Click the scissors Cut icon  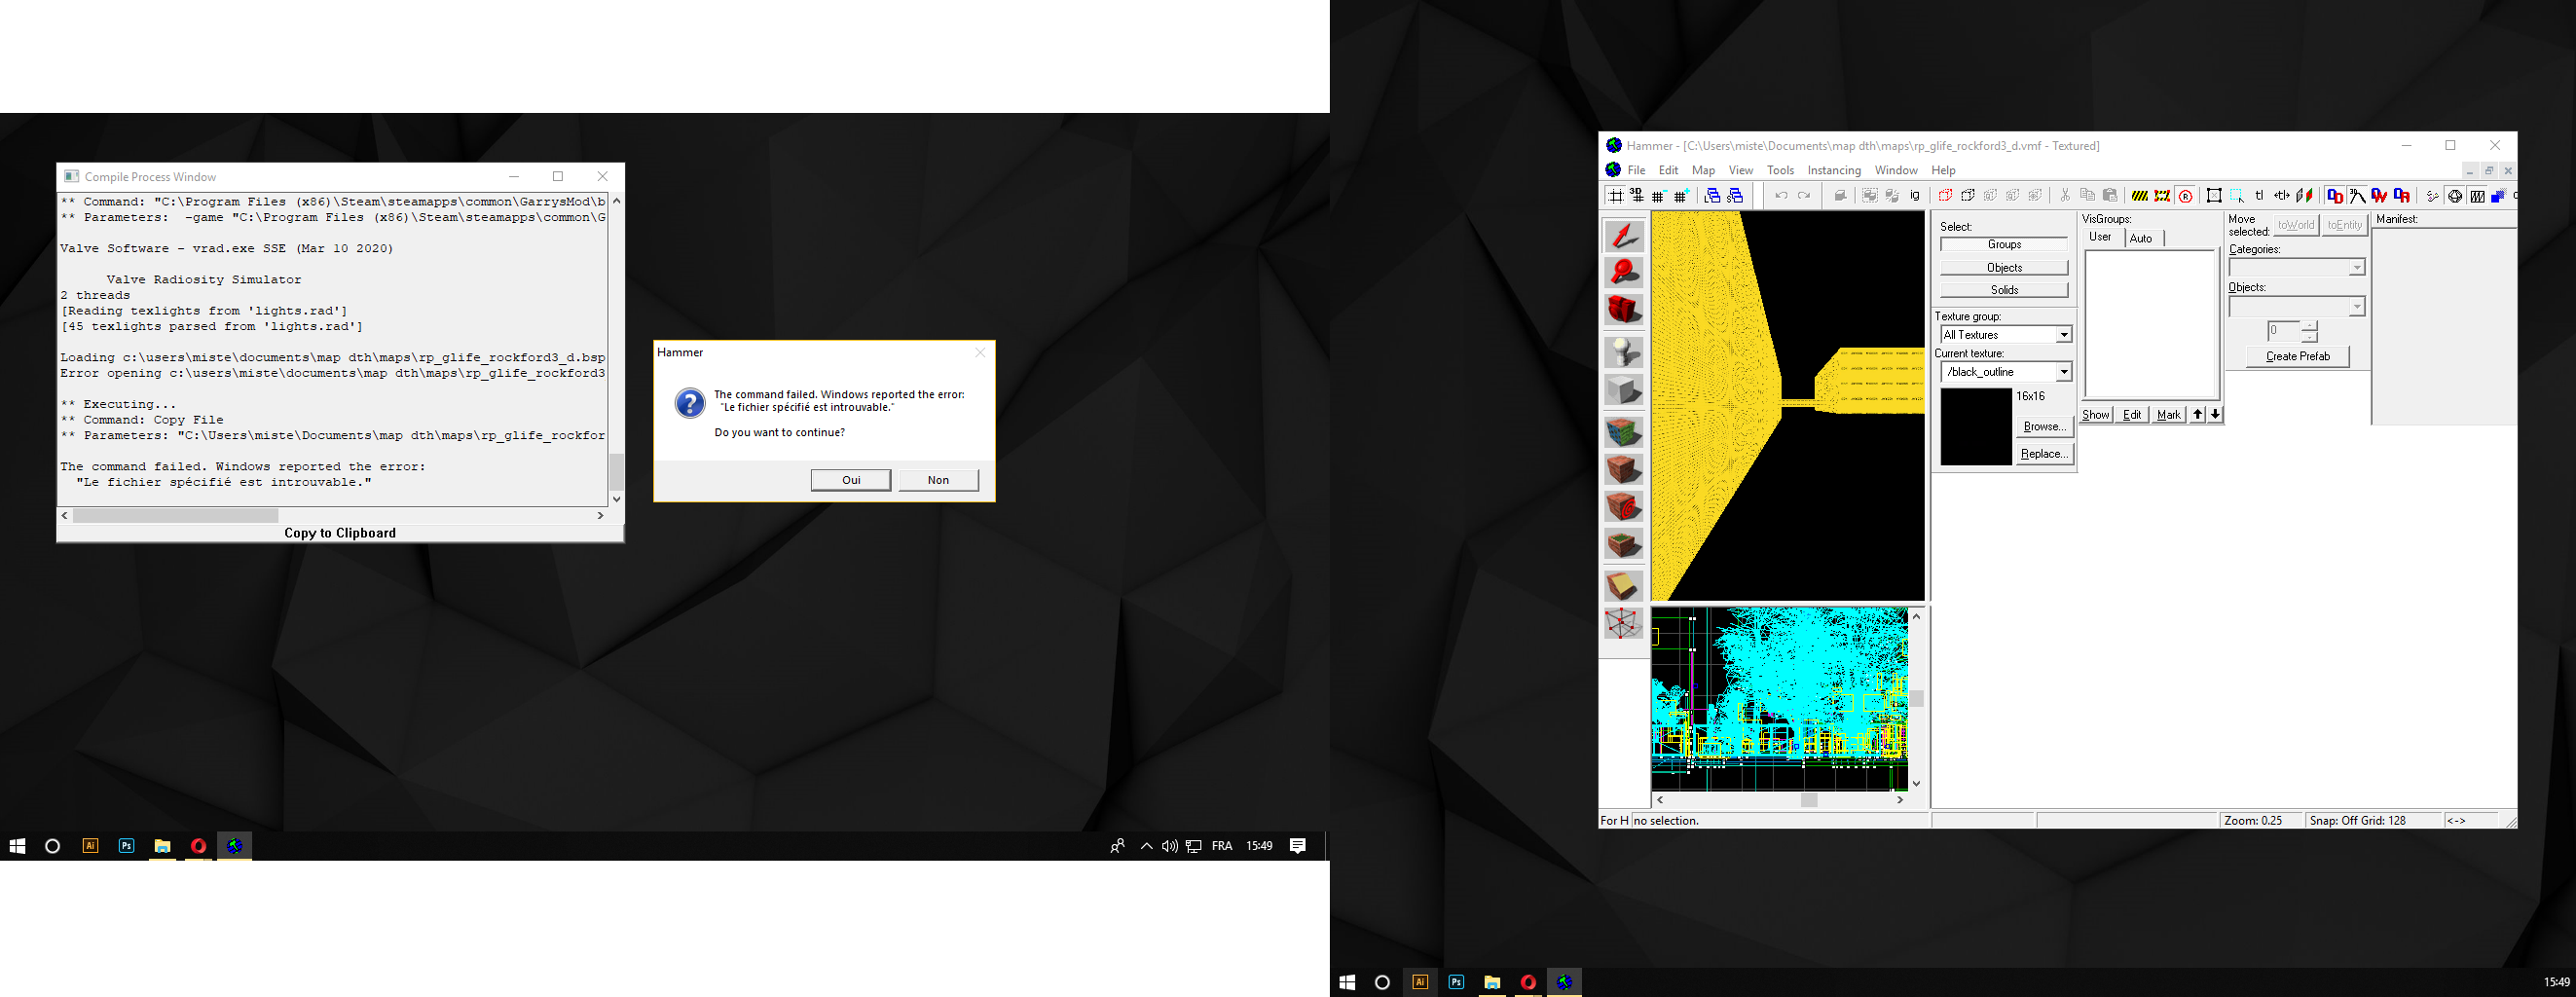pyautogui.click(x=2066, y=196)
